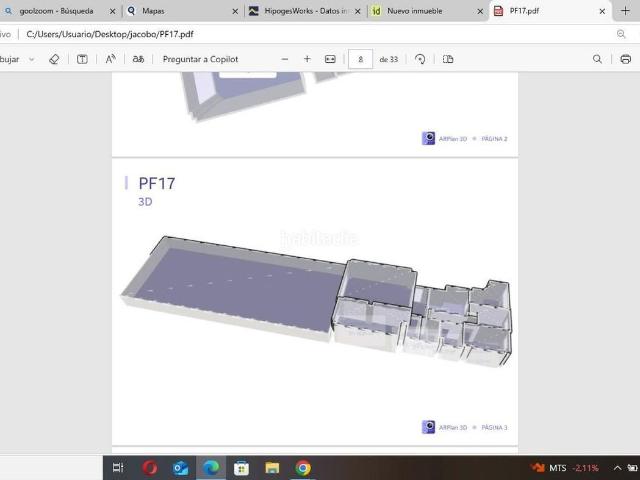Open the Read aloud option
640x480 pixels.
coord(111,59)
